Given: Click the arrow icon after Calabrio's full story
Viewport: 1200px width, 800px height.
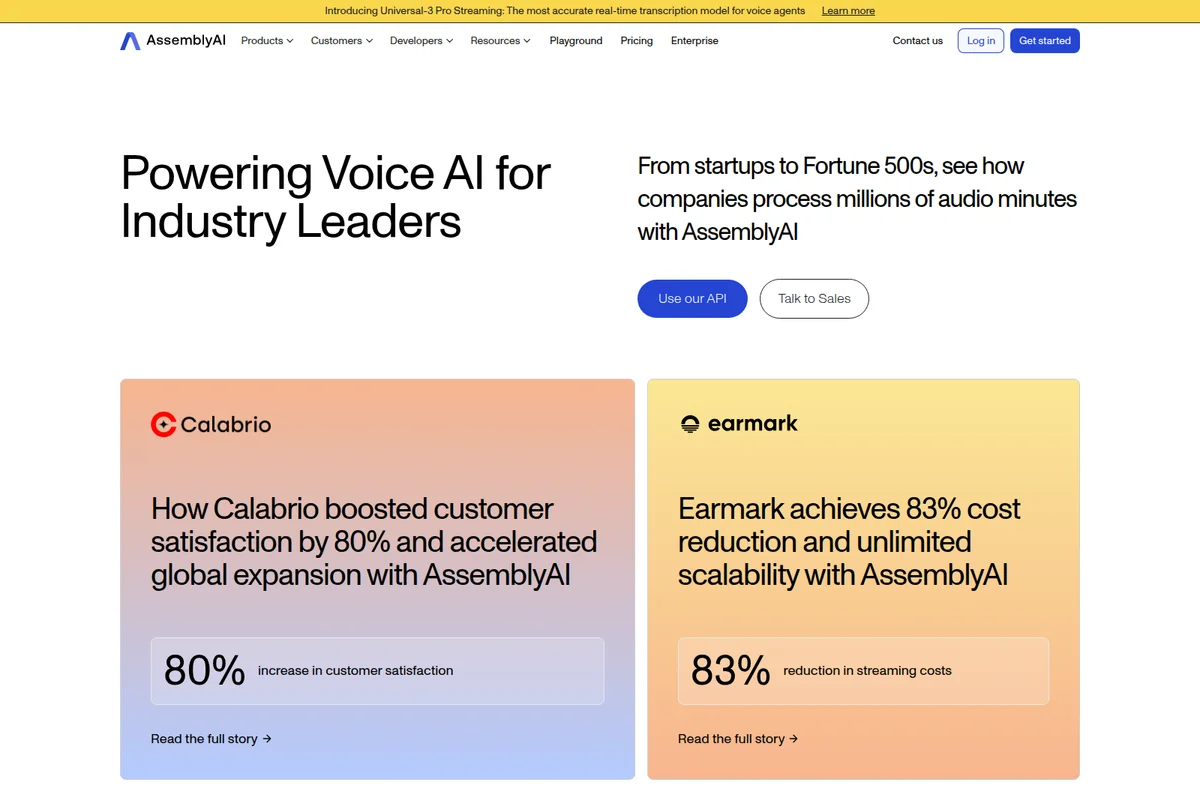Looking at the screenshot, I should point(266,738).
